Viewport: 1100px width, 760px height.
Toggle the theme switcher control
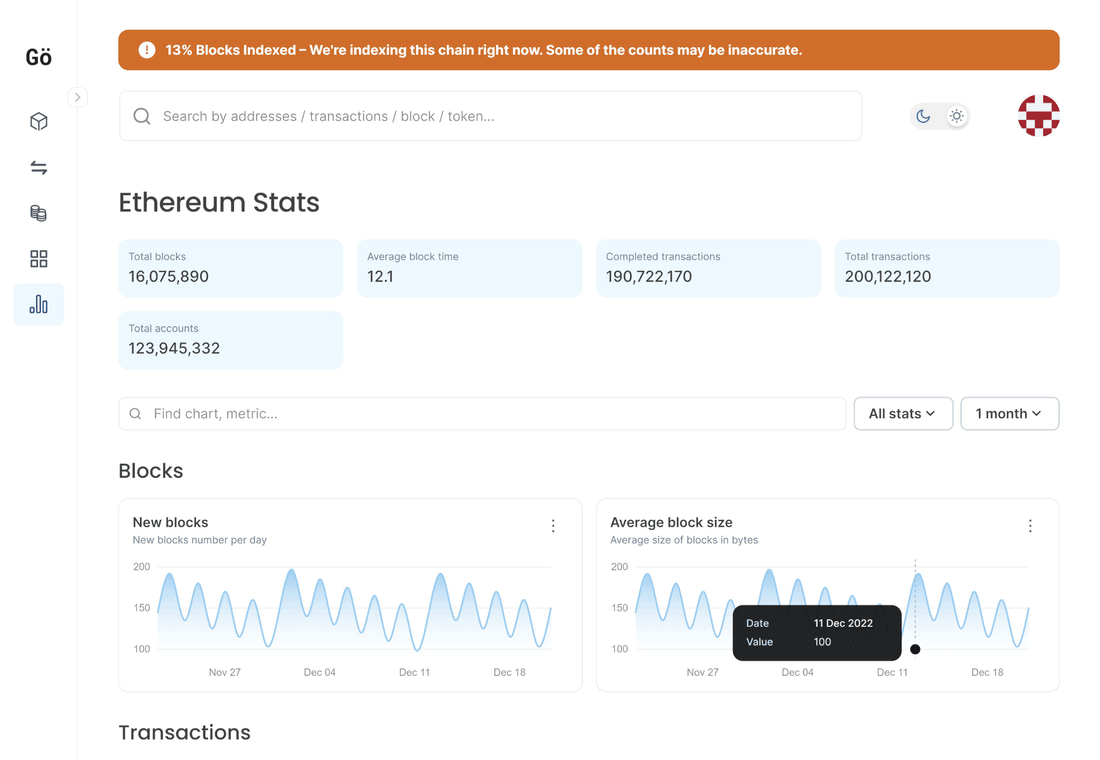tap(940, 115)
